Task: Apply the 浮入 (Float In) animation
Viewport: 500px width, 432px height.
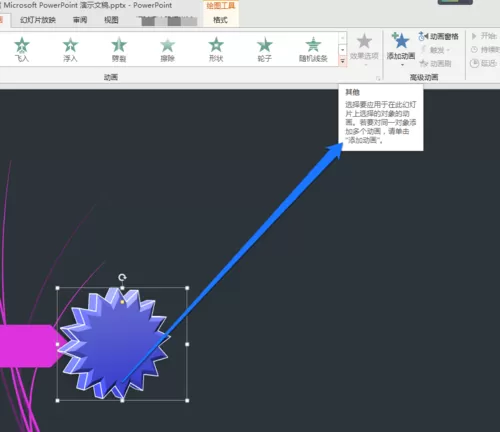Action: [x=70, y=49]
